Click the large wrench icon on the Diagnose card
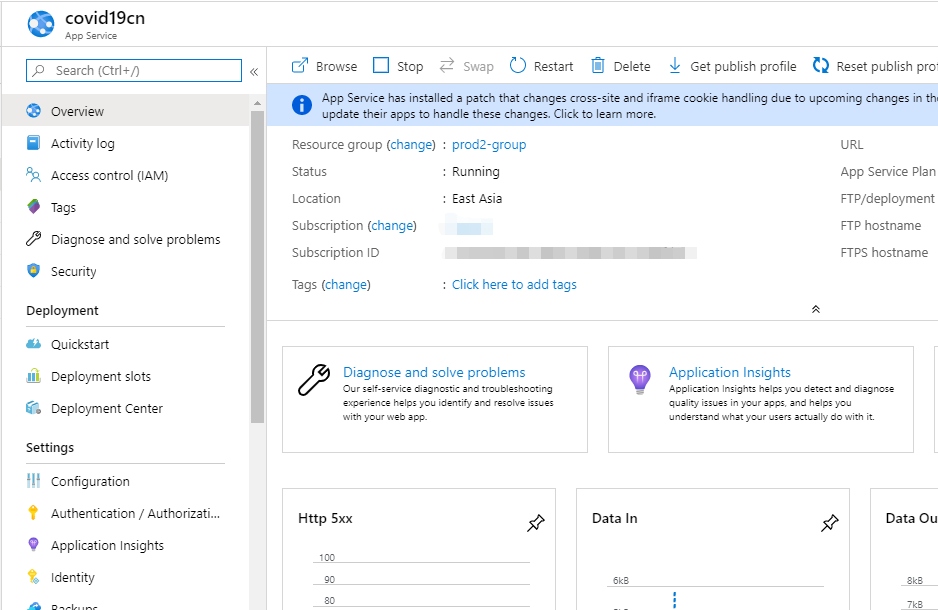This screenshot has height=610, width=938. click(314, 380)
